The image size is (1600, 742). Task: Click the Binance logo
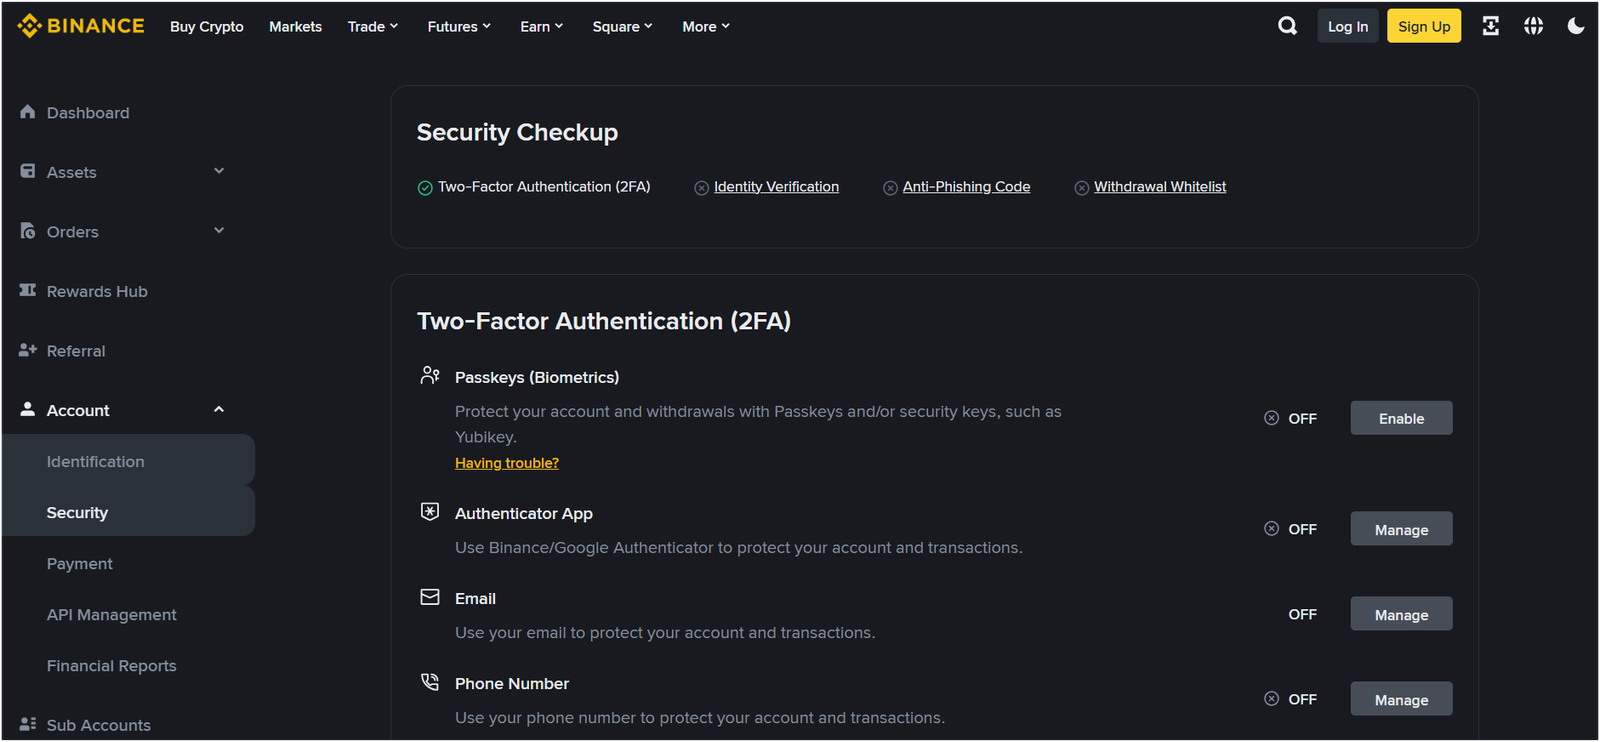[81, 26]
